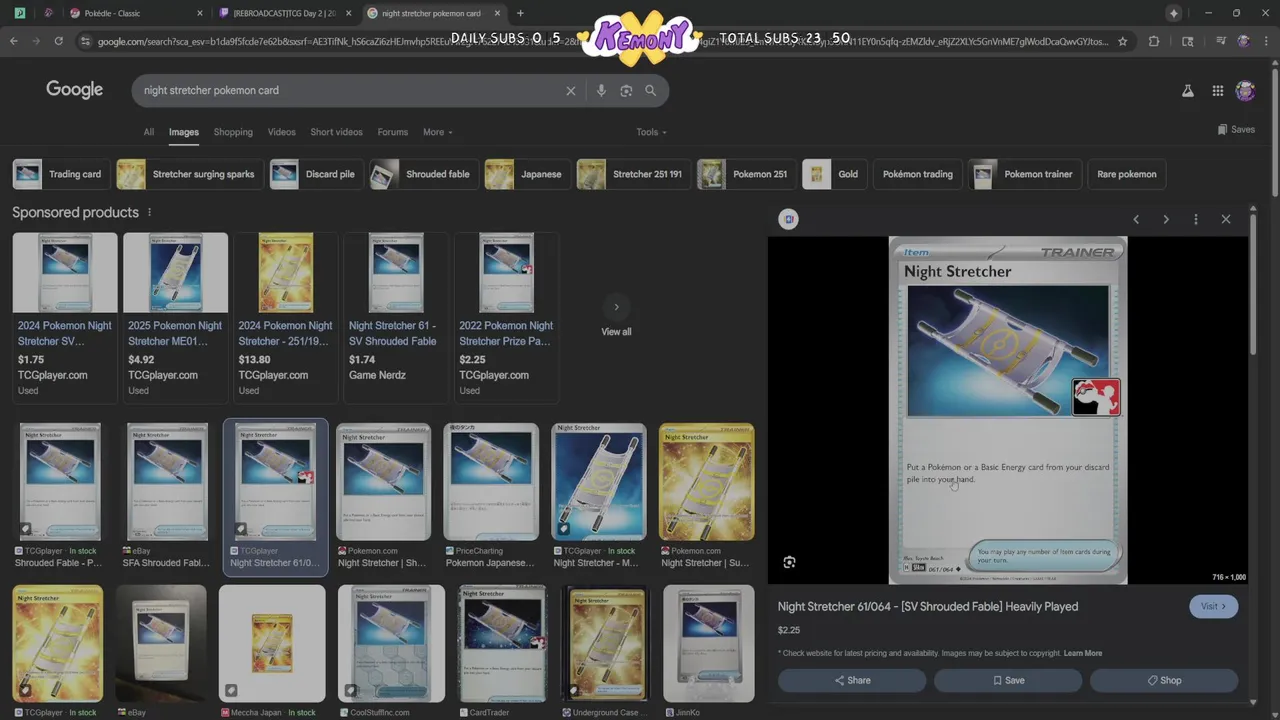The height and width of the screenshot is (720, 1280).
Task: Open the Google apps grid
Action: point(1217,90)
